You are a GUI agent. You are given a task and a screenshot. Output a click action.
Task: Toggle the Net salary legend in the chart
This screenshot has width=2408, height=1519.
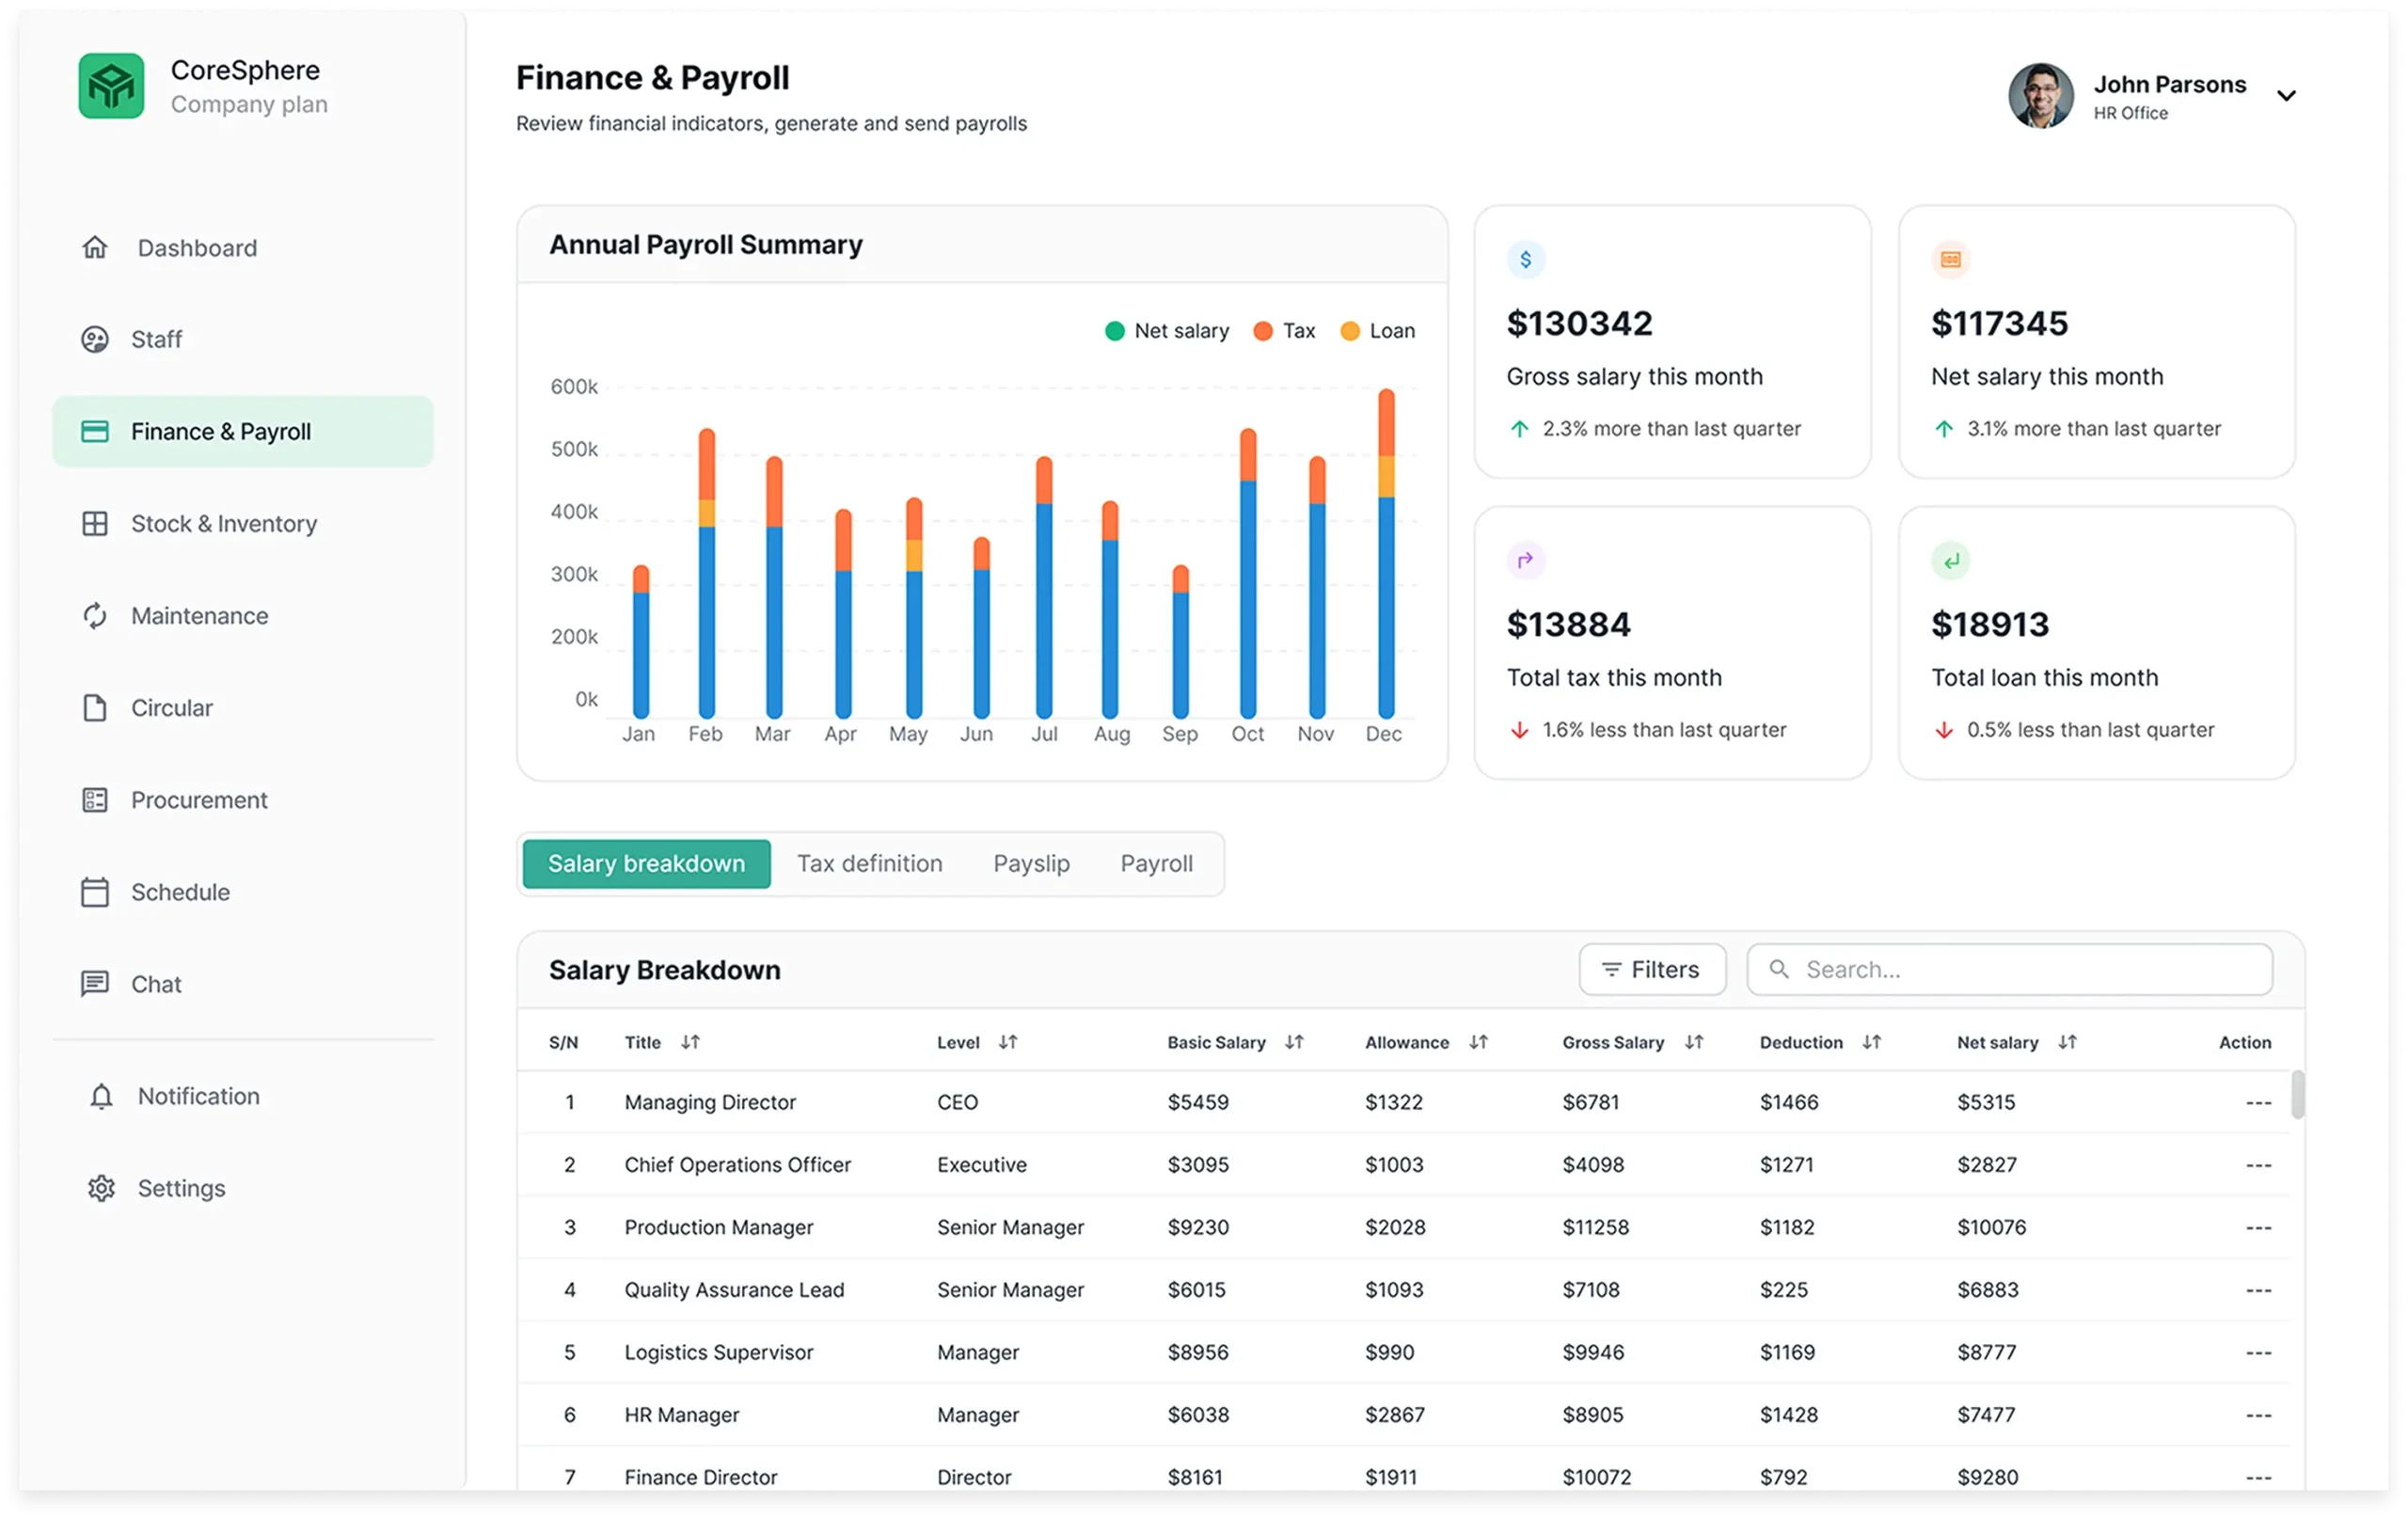click(1166, 330)
